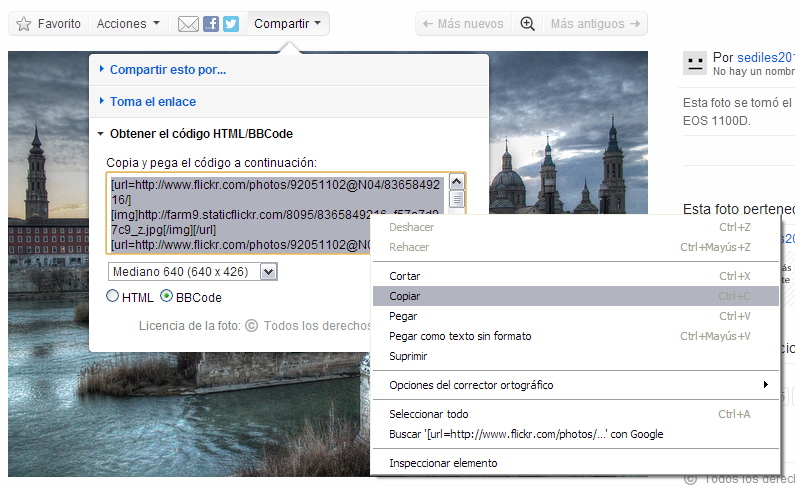Click the user avatar face icon
Viewport: 795px width, 487px height.
694,64
